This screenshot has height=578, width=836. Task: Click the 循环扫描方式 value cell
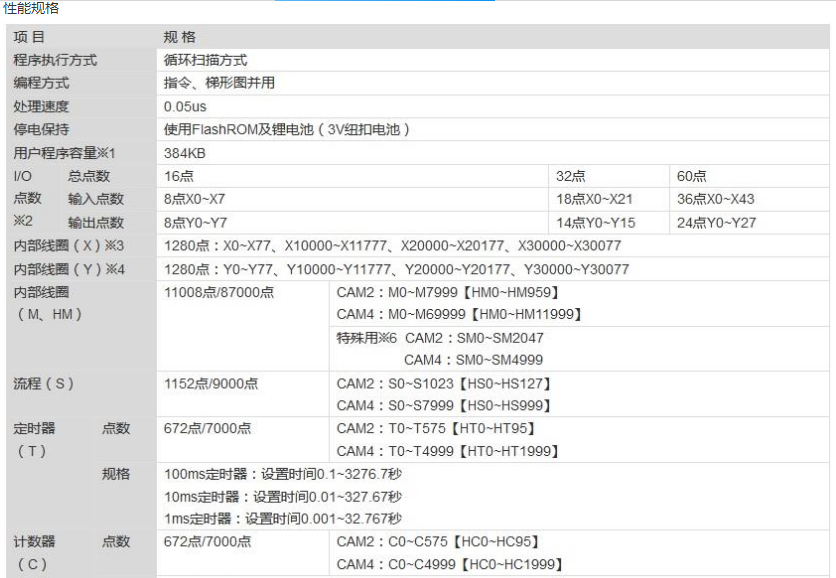205,60
